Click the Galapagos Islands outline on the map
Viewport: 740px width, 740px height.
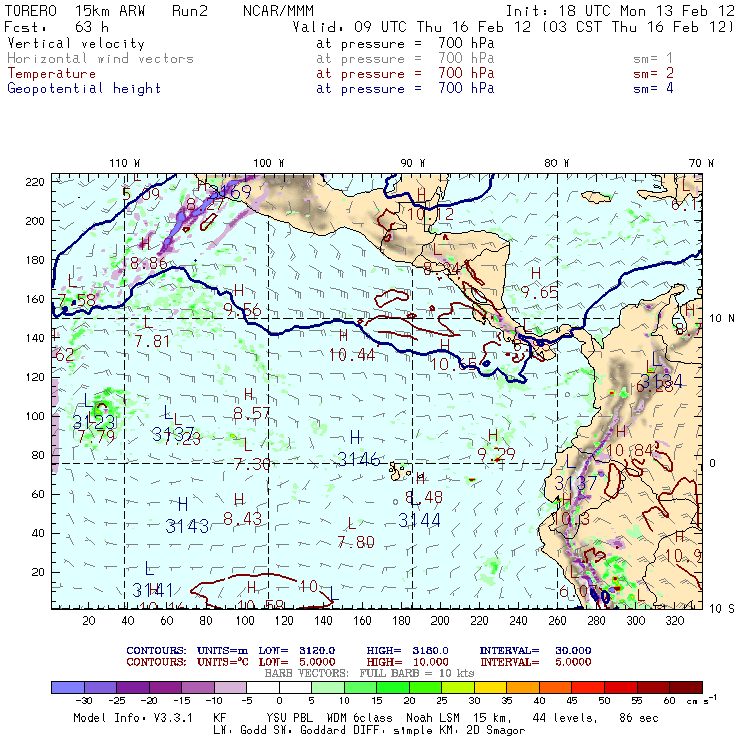400,471
